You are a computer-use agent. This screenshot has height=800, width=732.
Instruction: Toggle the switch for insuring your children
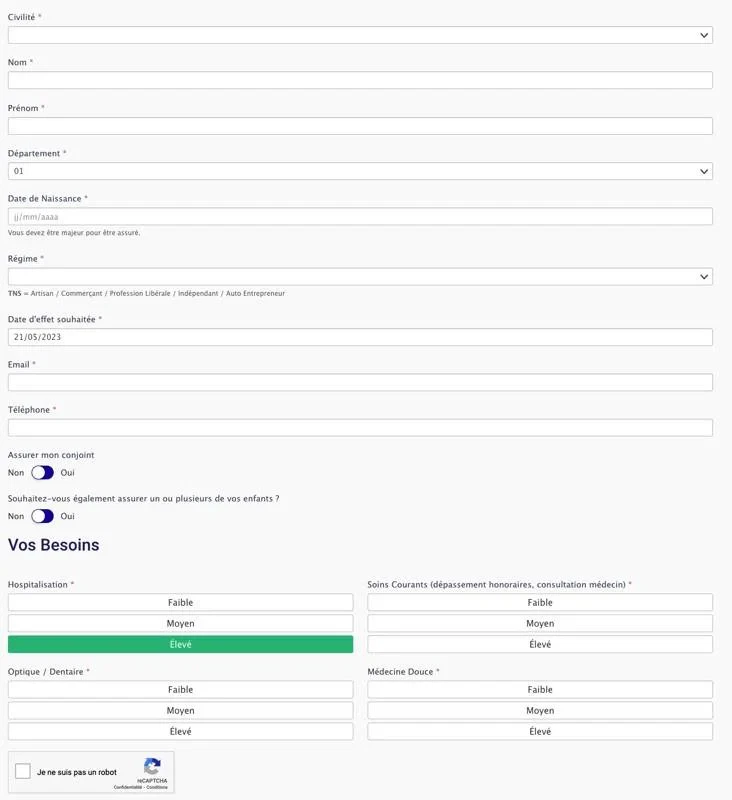point(42,516)
